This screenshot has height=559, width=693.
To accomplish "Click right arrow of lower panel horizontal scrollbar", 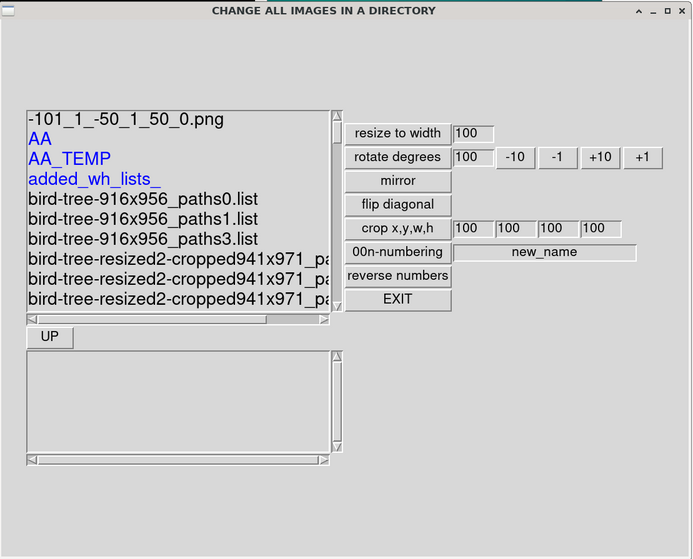I will [x=324, y=460].
